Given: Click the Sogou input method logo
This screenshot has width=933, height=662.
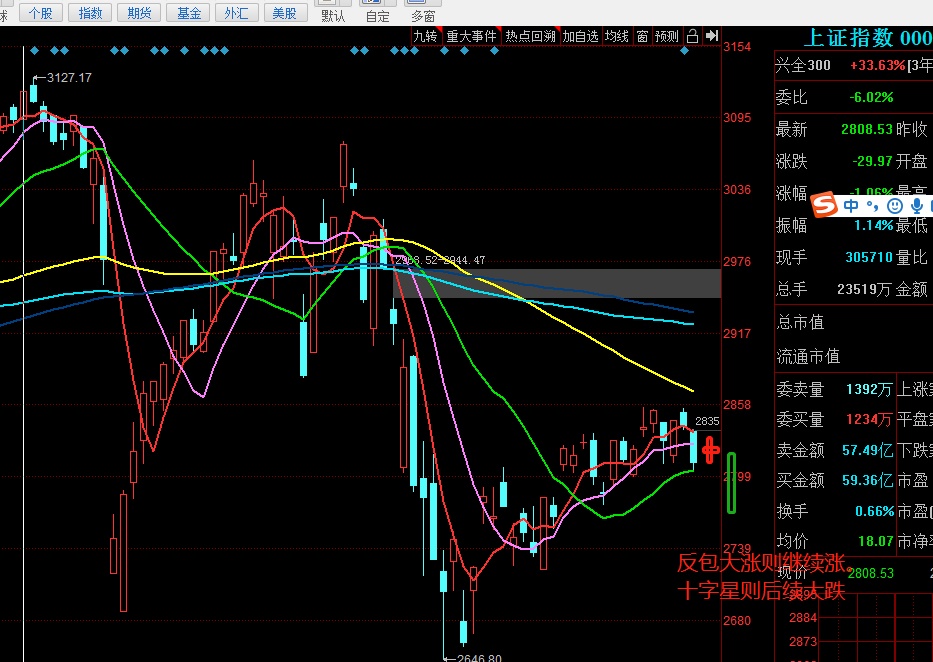Looking at the screenshot, I should click(825, 205).
